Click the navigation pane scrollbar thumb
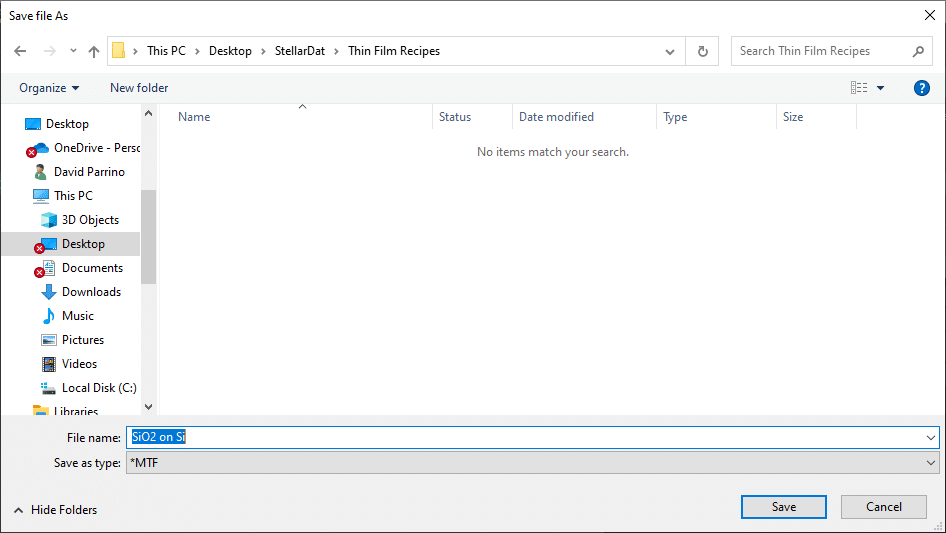The width and height of the screenshot is (946, 533). 148,237
